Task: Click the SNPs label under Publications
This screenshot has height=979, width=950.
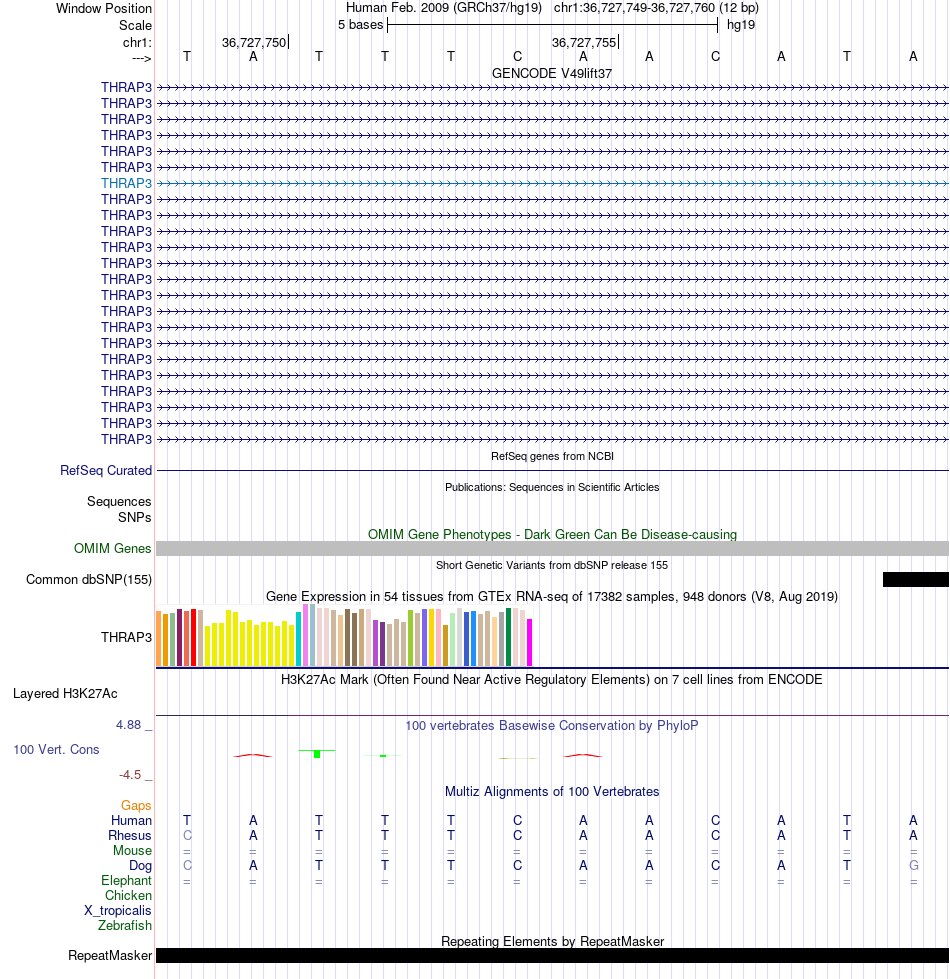Action: 135,518
